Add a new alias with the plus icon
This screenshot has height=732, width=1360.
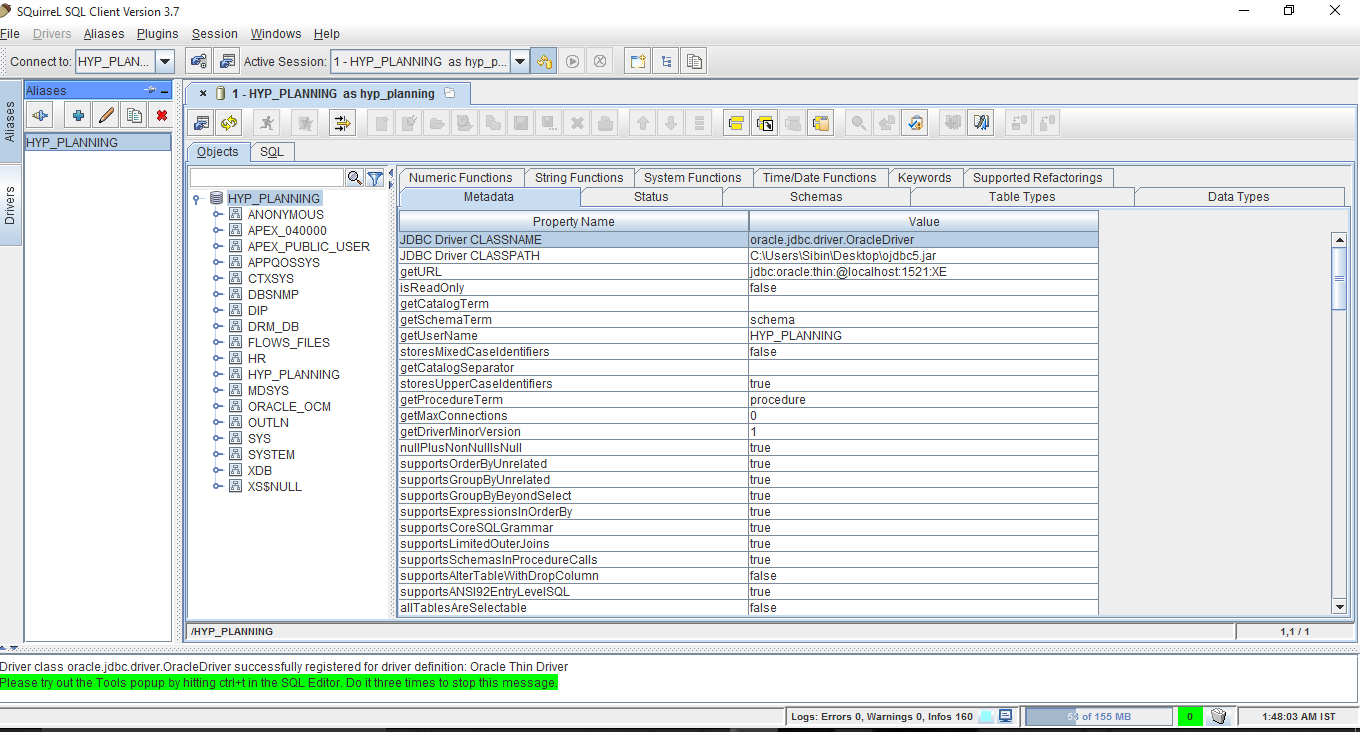point(78,115)
